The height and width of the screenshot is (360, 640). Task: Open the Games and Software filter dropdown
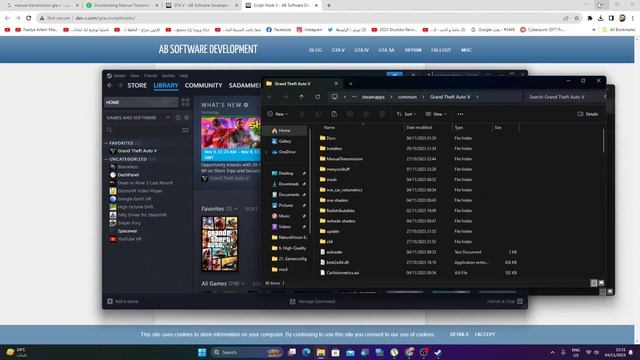pos(168,118)
